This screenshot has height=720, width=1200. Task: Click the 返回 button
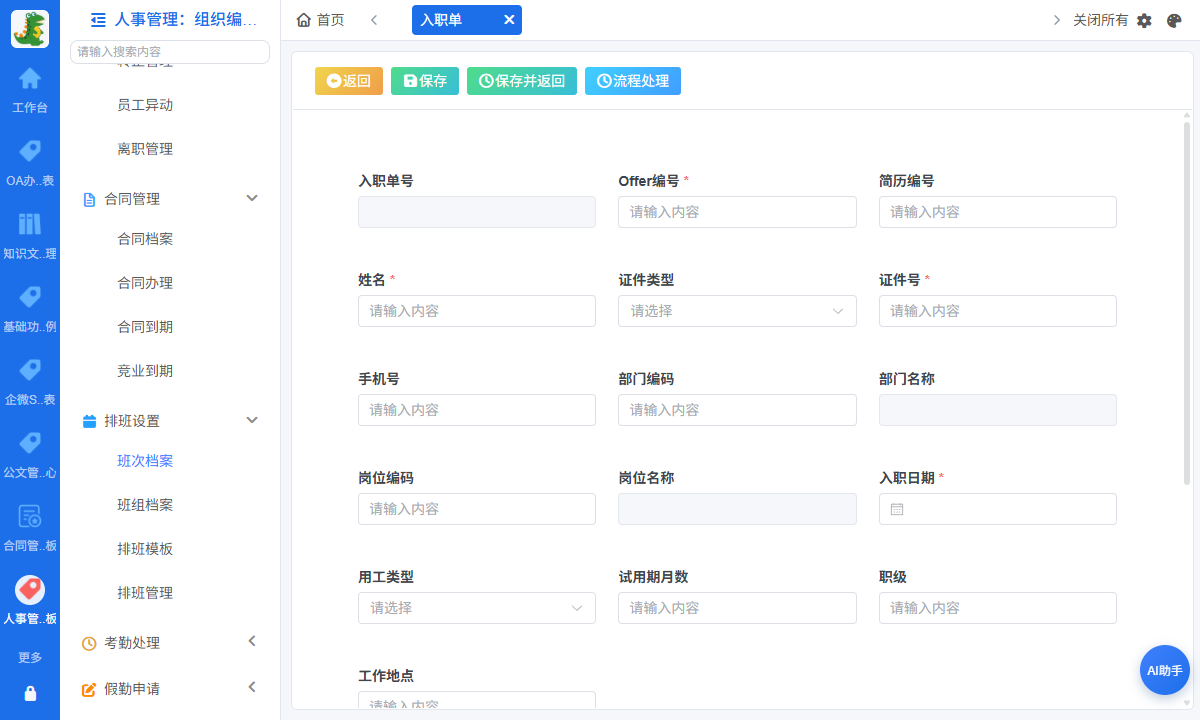349,81
